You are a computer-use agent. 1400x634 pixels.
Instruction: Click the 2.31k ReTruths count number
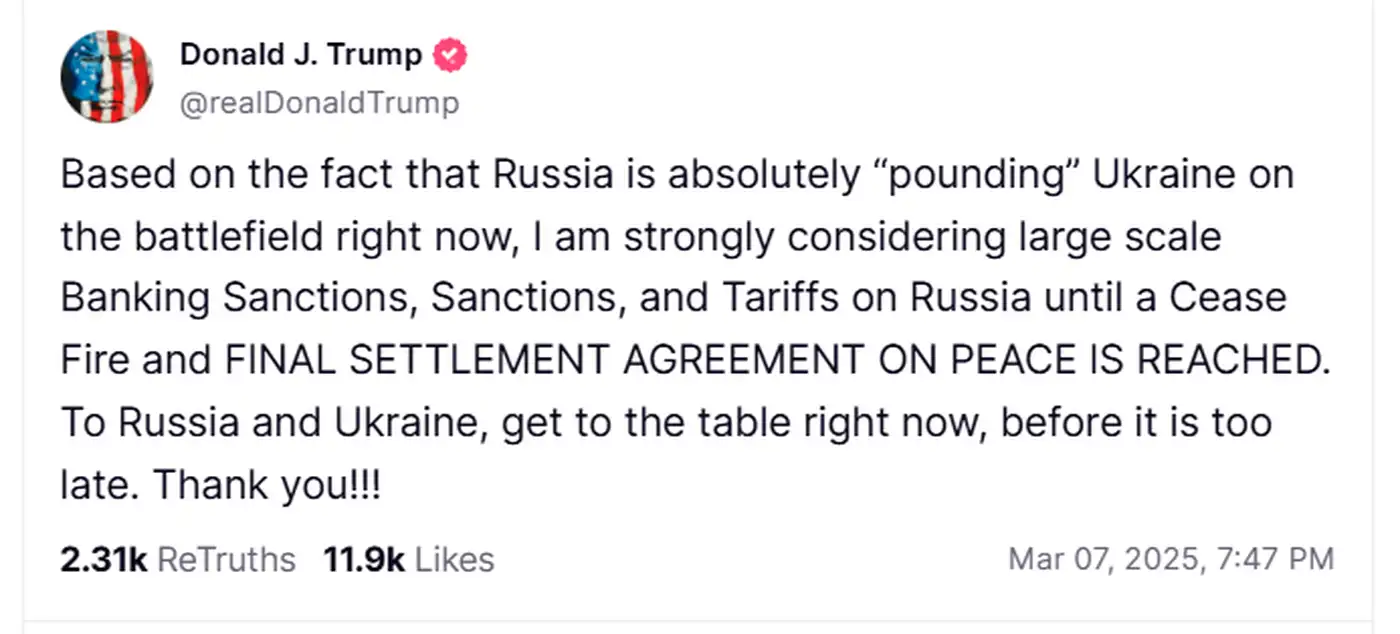click(x=103, y=559)
